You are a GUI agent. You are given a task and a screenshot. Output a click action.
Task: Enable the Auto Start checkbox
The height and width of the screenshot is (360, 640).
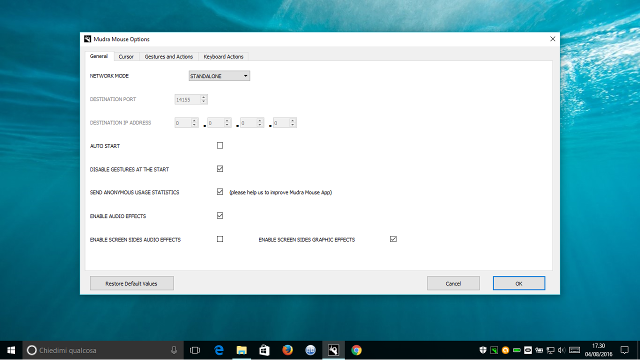[x=220, y=145]
